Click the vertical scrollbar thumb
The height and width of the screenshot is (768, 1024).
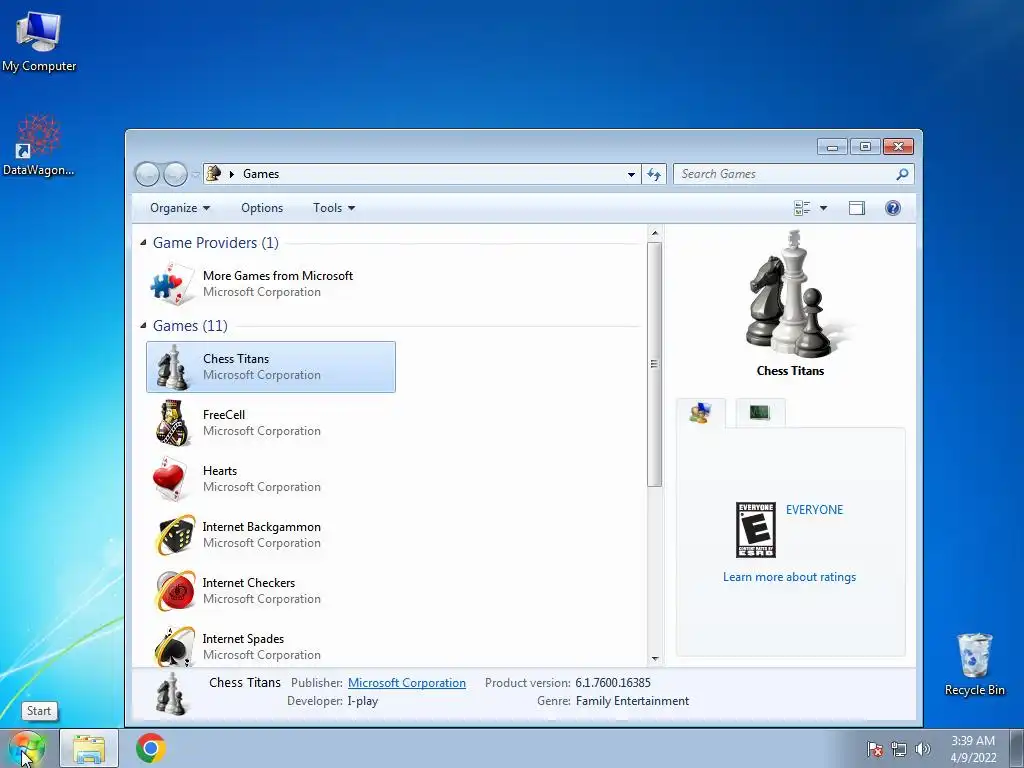tap(654, 364)
